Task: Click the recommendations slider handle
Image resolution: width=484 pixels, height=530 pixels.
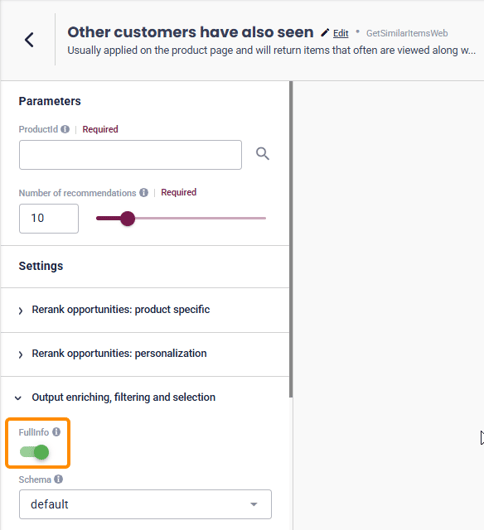Action: pyautogui.click(x=127, y=218)
